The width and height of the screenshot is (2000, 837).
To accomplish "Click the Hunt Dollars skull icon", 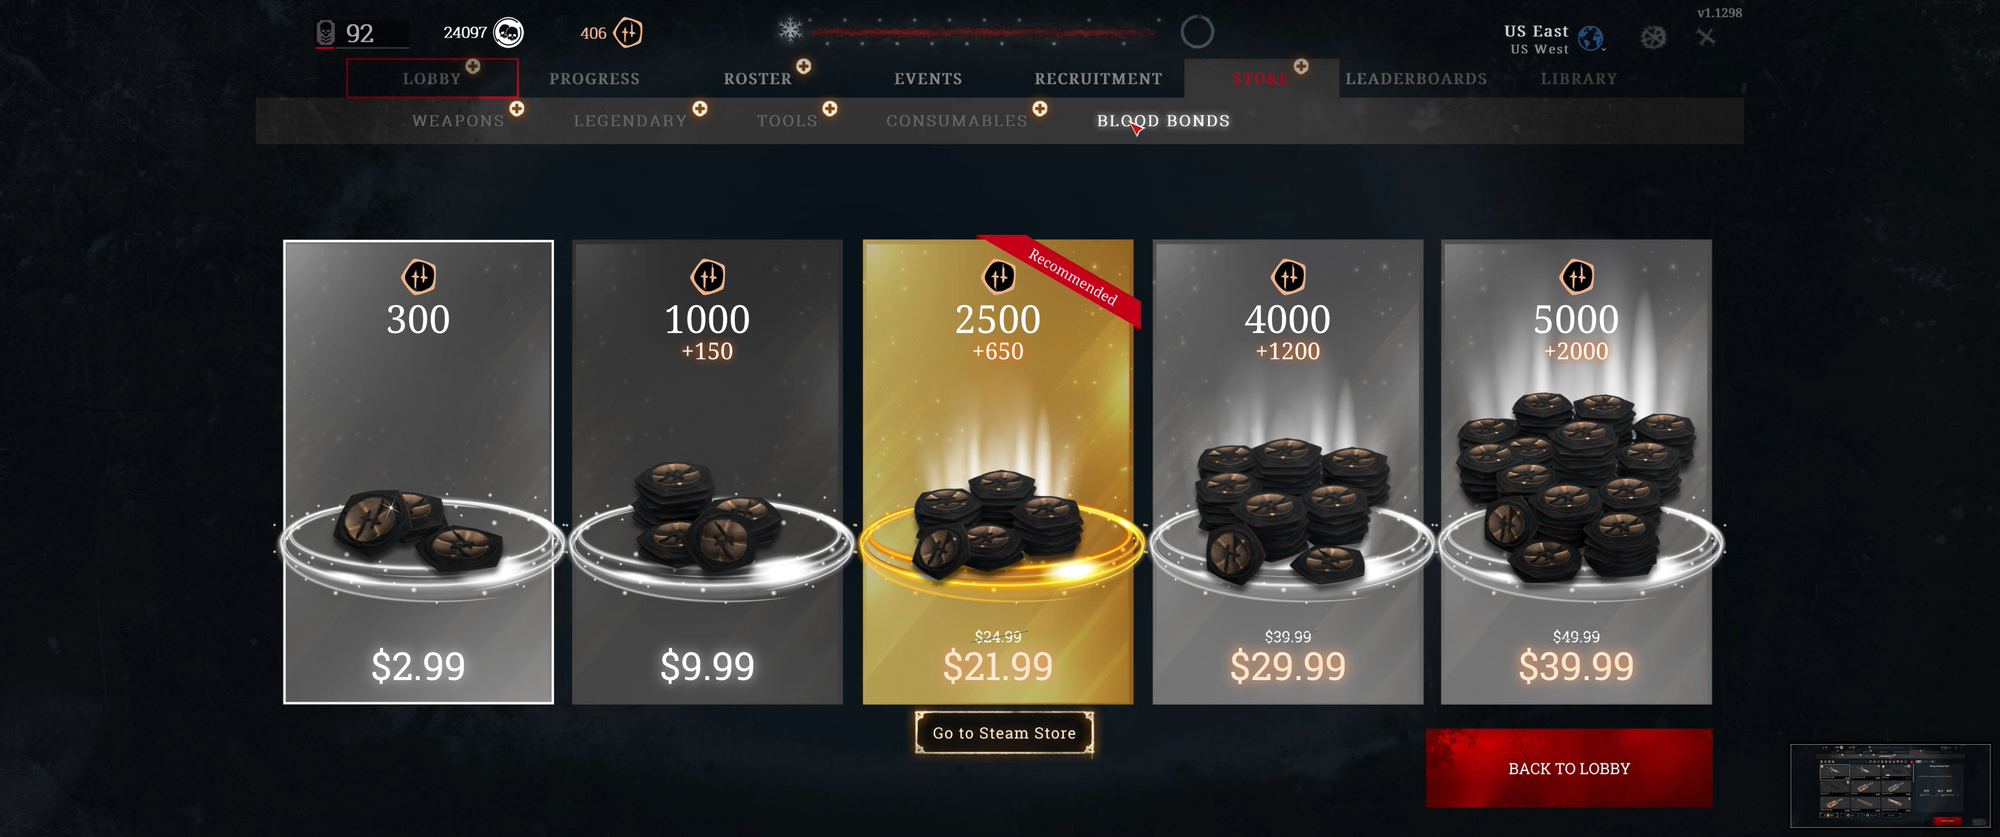I will [509, 33].
